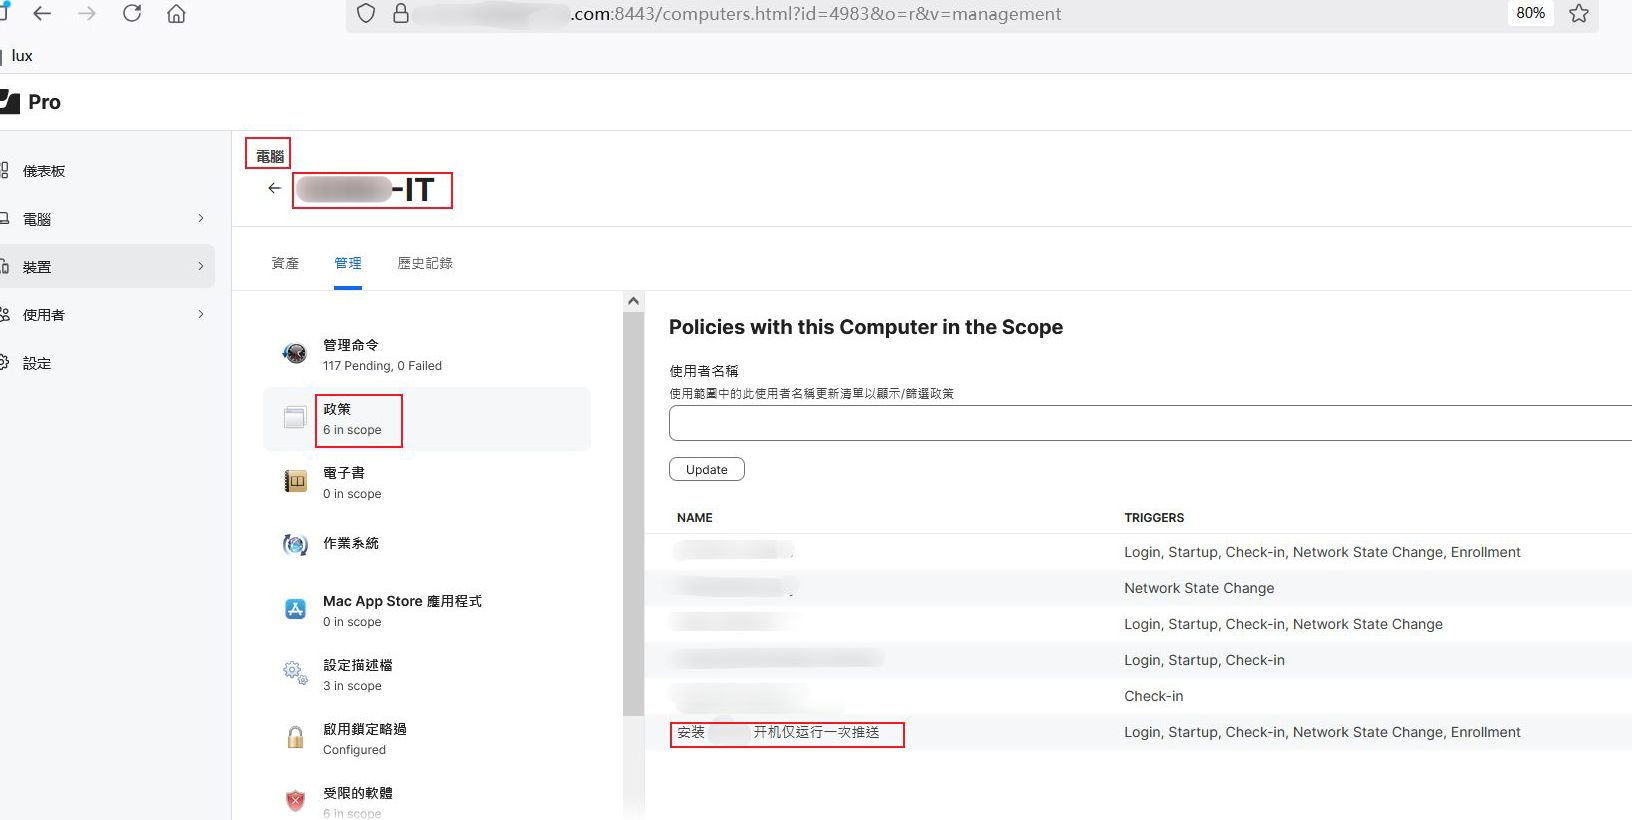The image size is (1632, 820).
Task: Click the 啟用鎖定略過 padlock icon
Action: (295, 738)
